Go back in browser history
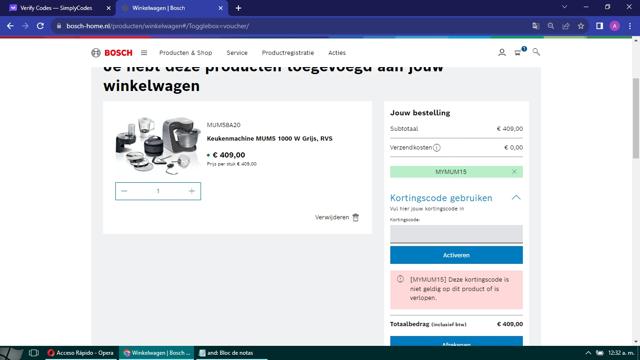 coord(10,26)
